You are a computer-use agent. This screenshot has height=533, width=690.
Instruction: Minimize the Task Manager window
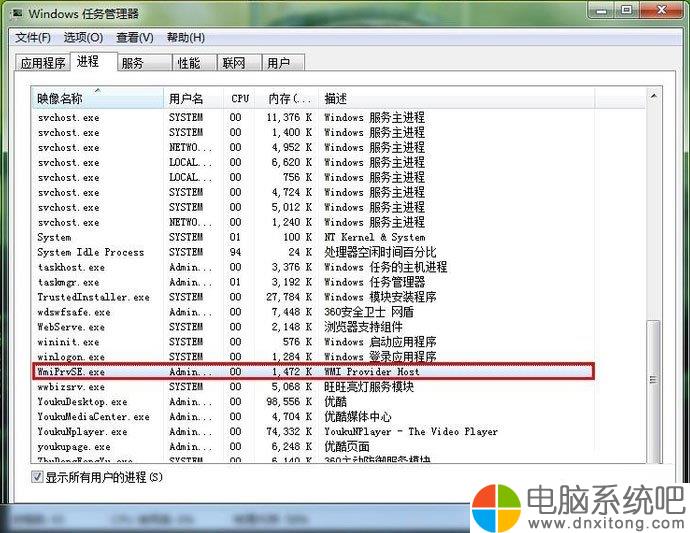tap(601, 11)
